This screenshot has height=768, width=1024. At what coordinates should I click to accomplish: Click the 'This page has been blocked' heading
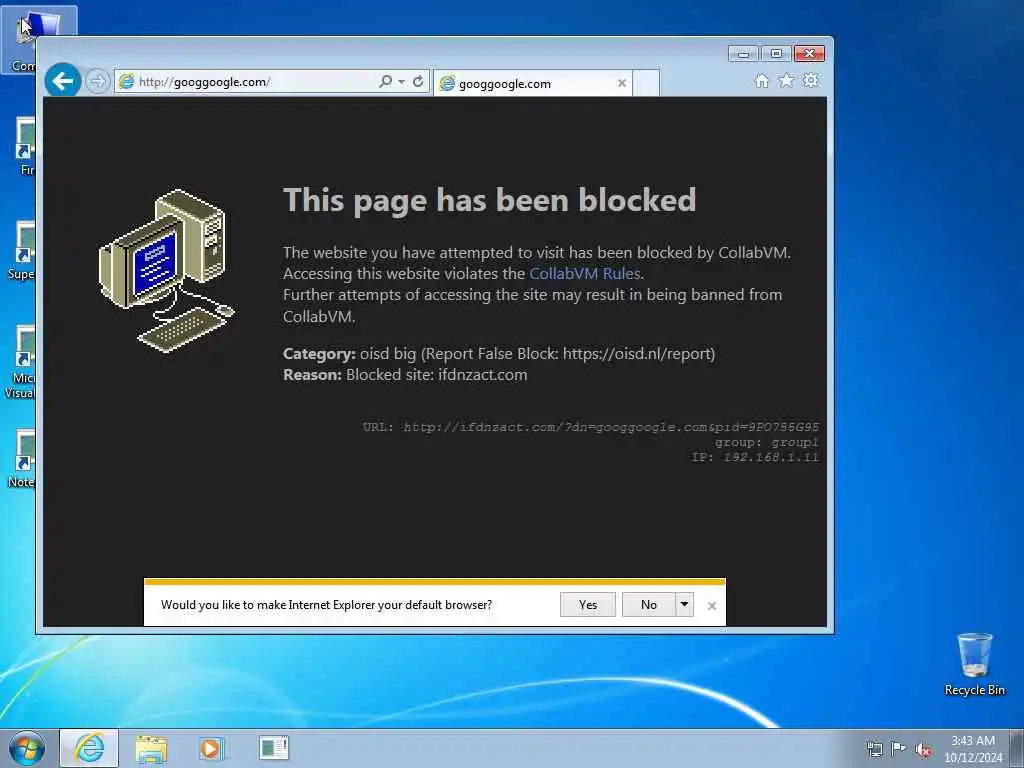490,200
